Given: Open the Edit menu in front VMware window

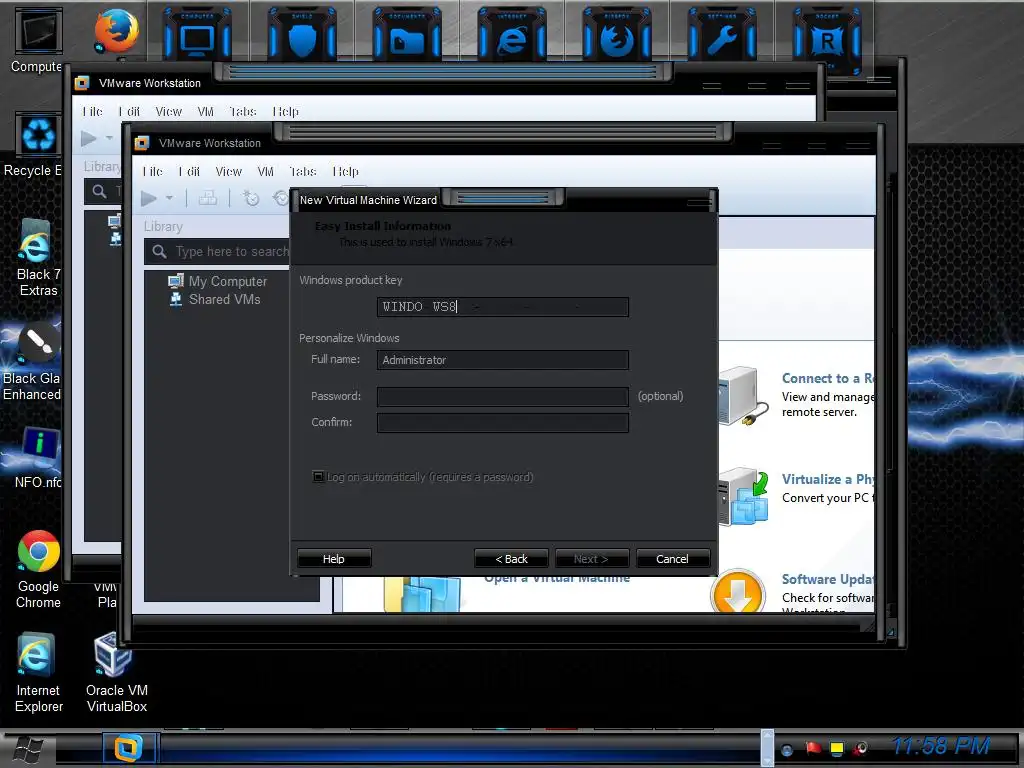Looking at the screenshot, I should coord(189,171).
